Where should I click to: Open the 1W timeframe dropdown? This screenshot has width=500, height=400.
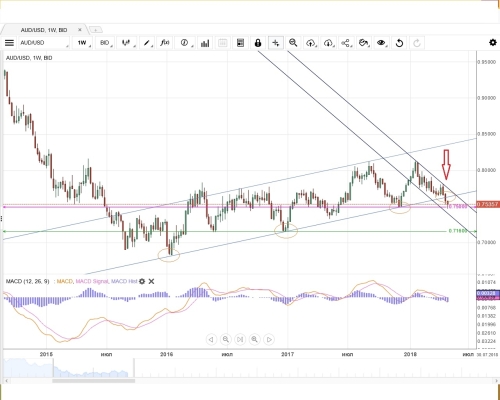tap(83, 43)
